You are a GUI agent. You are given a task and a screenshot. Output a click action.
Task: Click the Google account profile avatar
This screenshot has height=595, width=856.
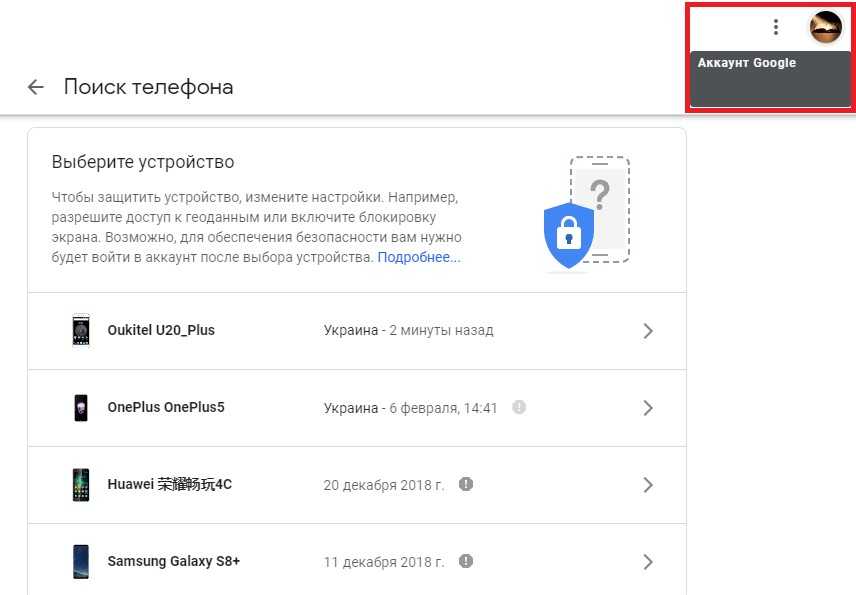pyautogui.click(x=826, y=27)
